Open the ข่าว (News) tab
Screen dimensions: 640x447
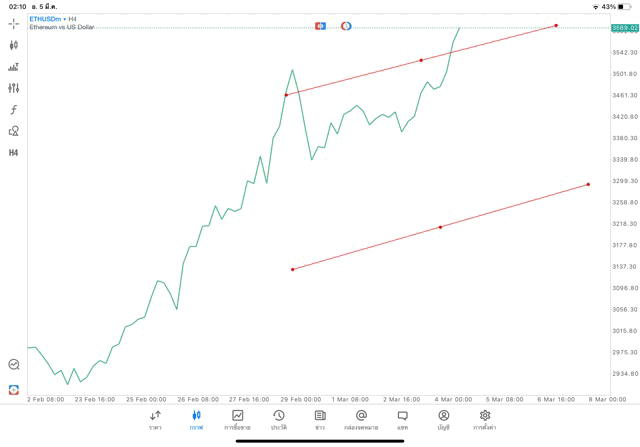(x=320, y=419)
